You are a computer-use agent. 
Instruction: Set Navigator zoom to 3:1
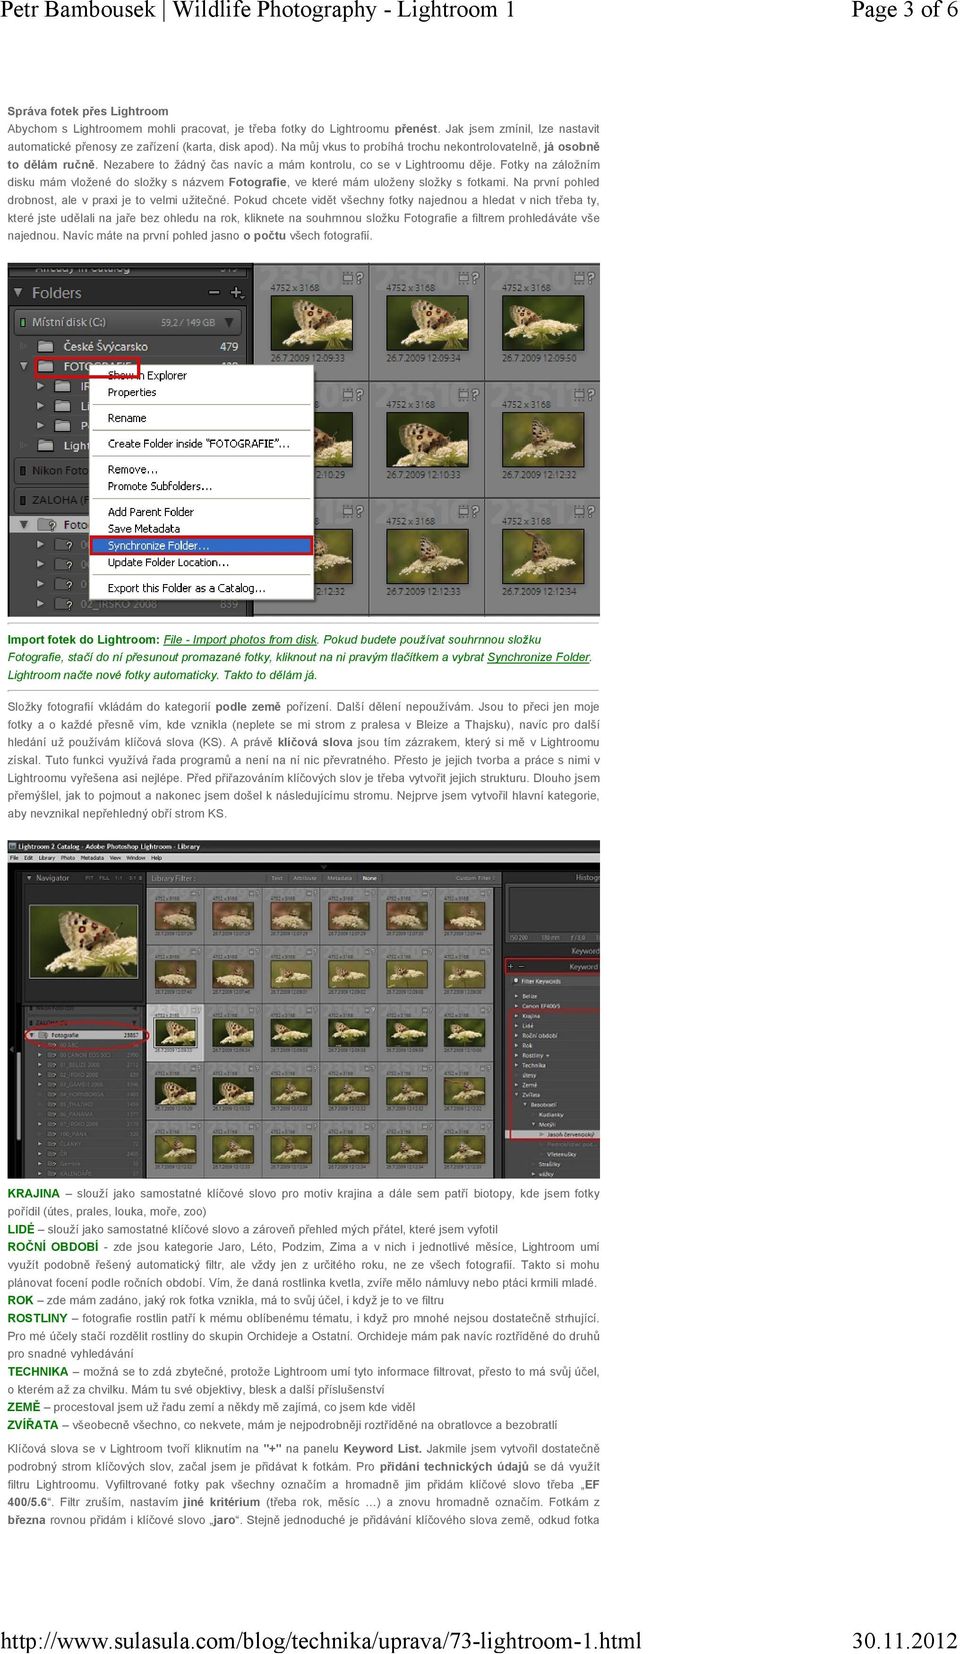(133, 878)
